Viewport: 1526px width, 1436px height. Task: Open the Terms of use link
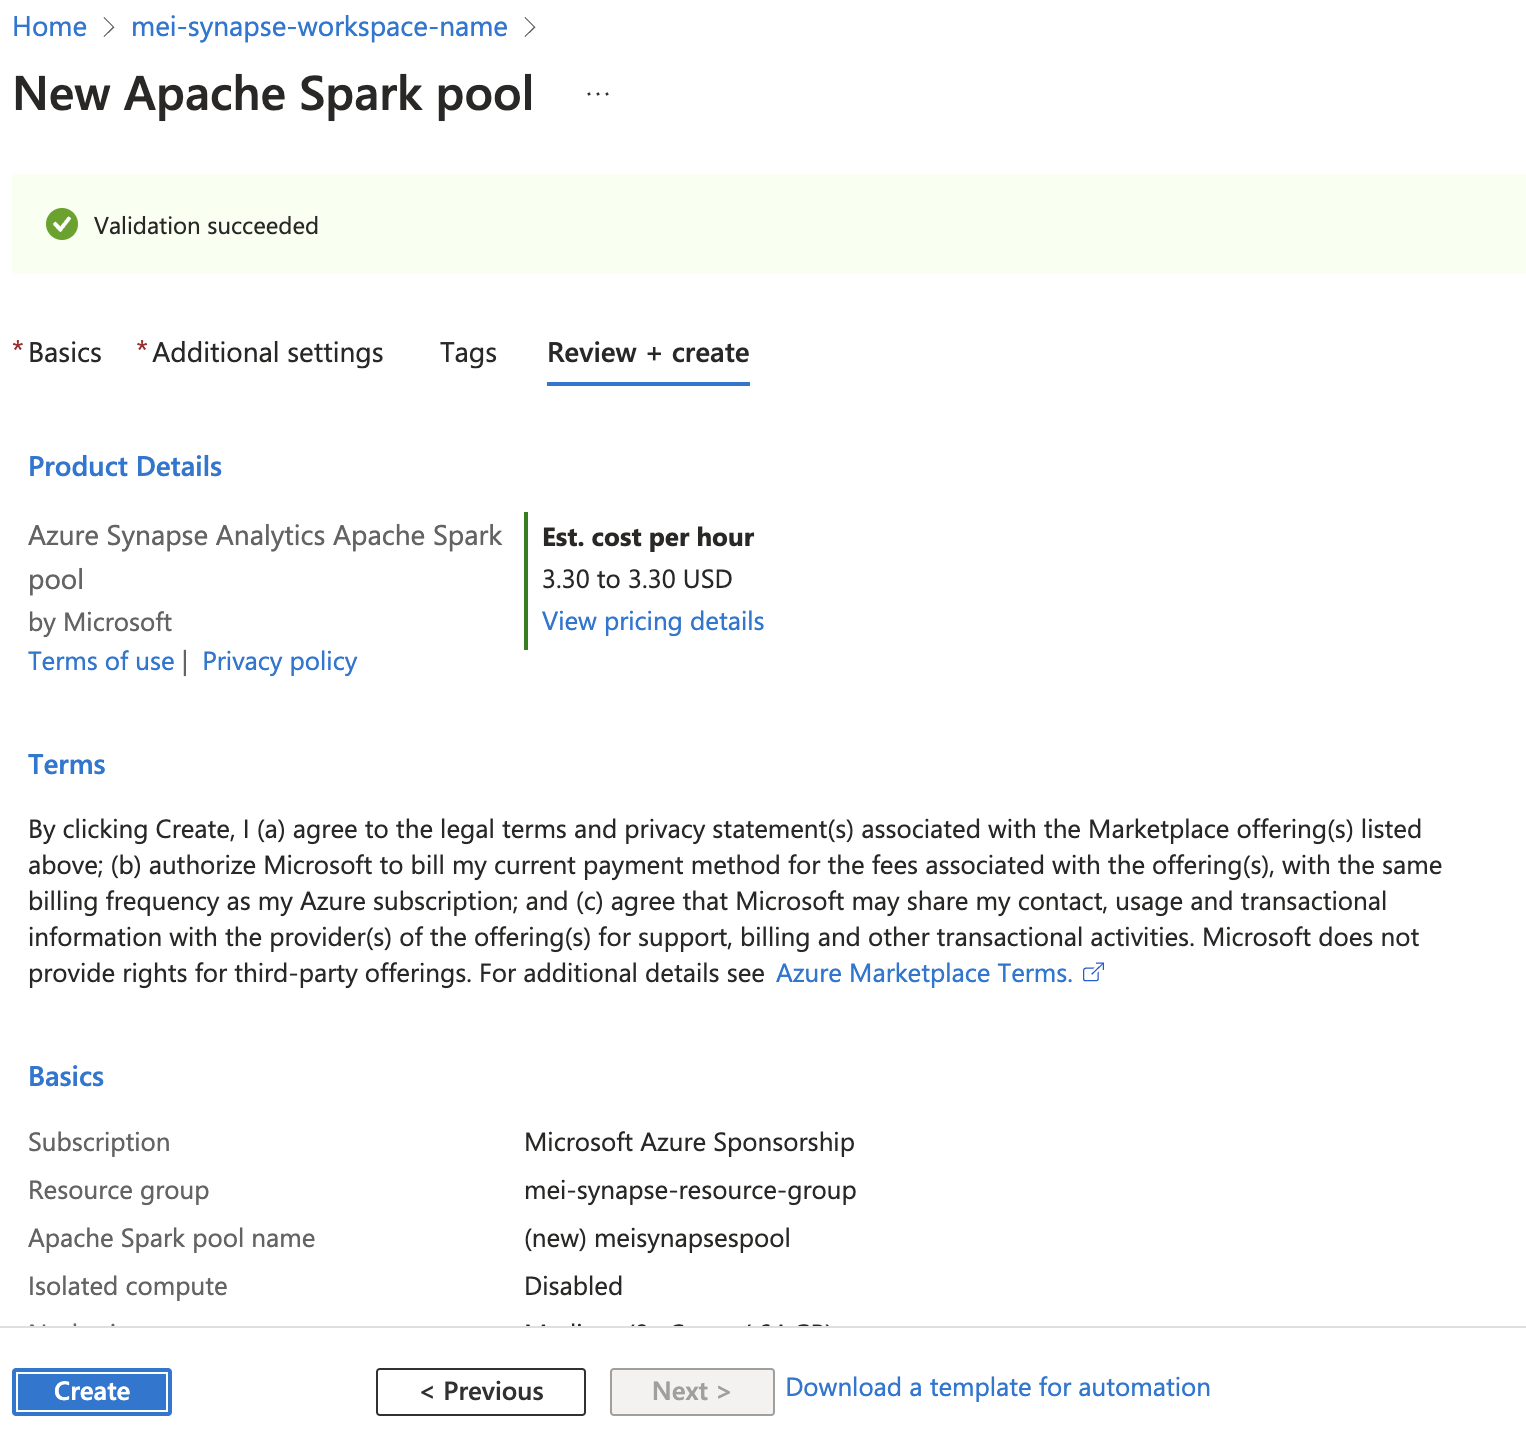click(101, 660)
